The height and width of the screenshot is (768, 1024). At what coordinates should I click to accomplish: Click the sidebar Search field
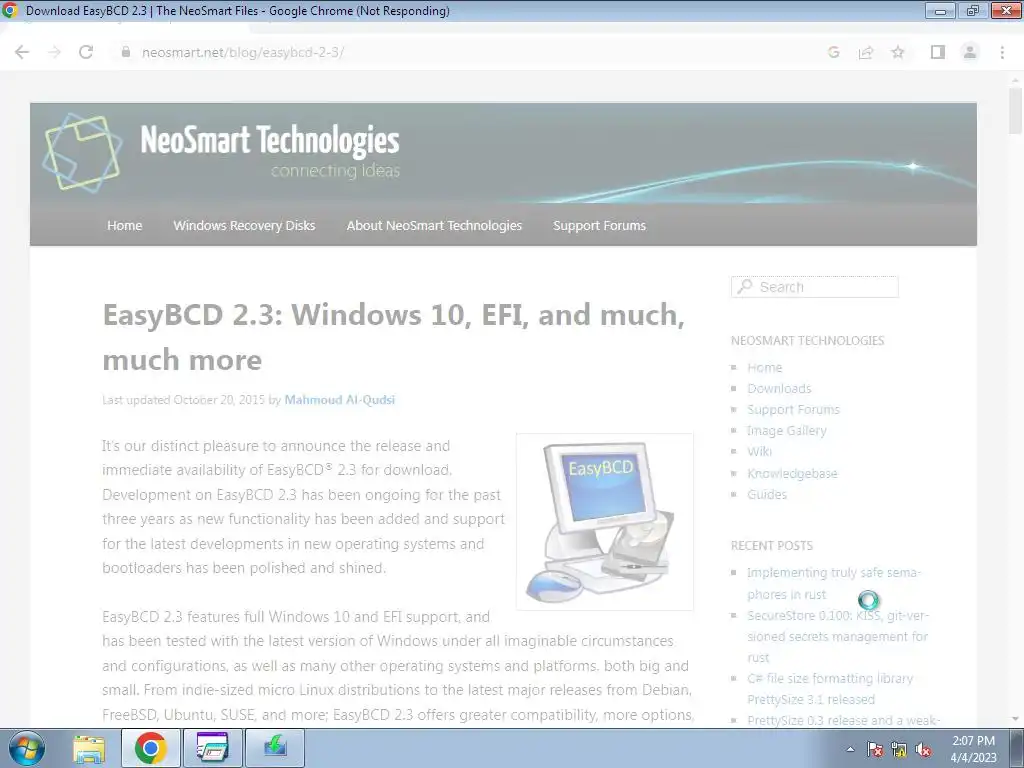click(814, 287)
